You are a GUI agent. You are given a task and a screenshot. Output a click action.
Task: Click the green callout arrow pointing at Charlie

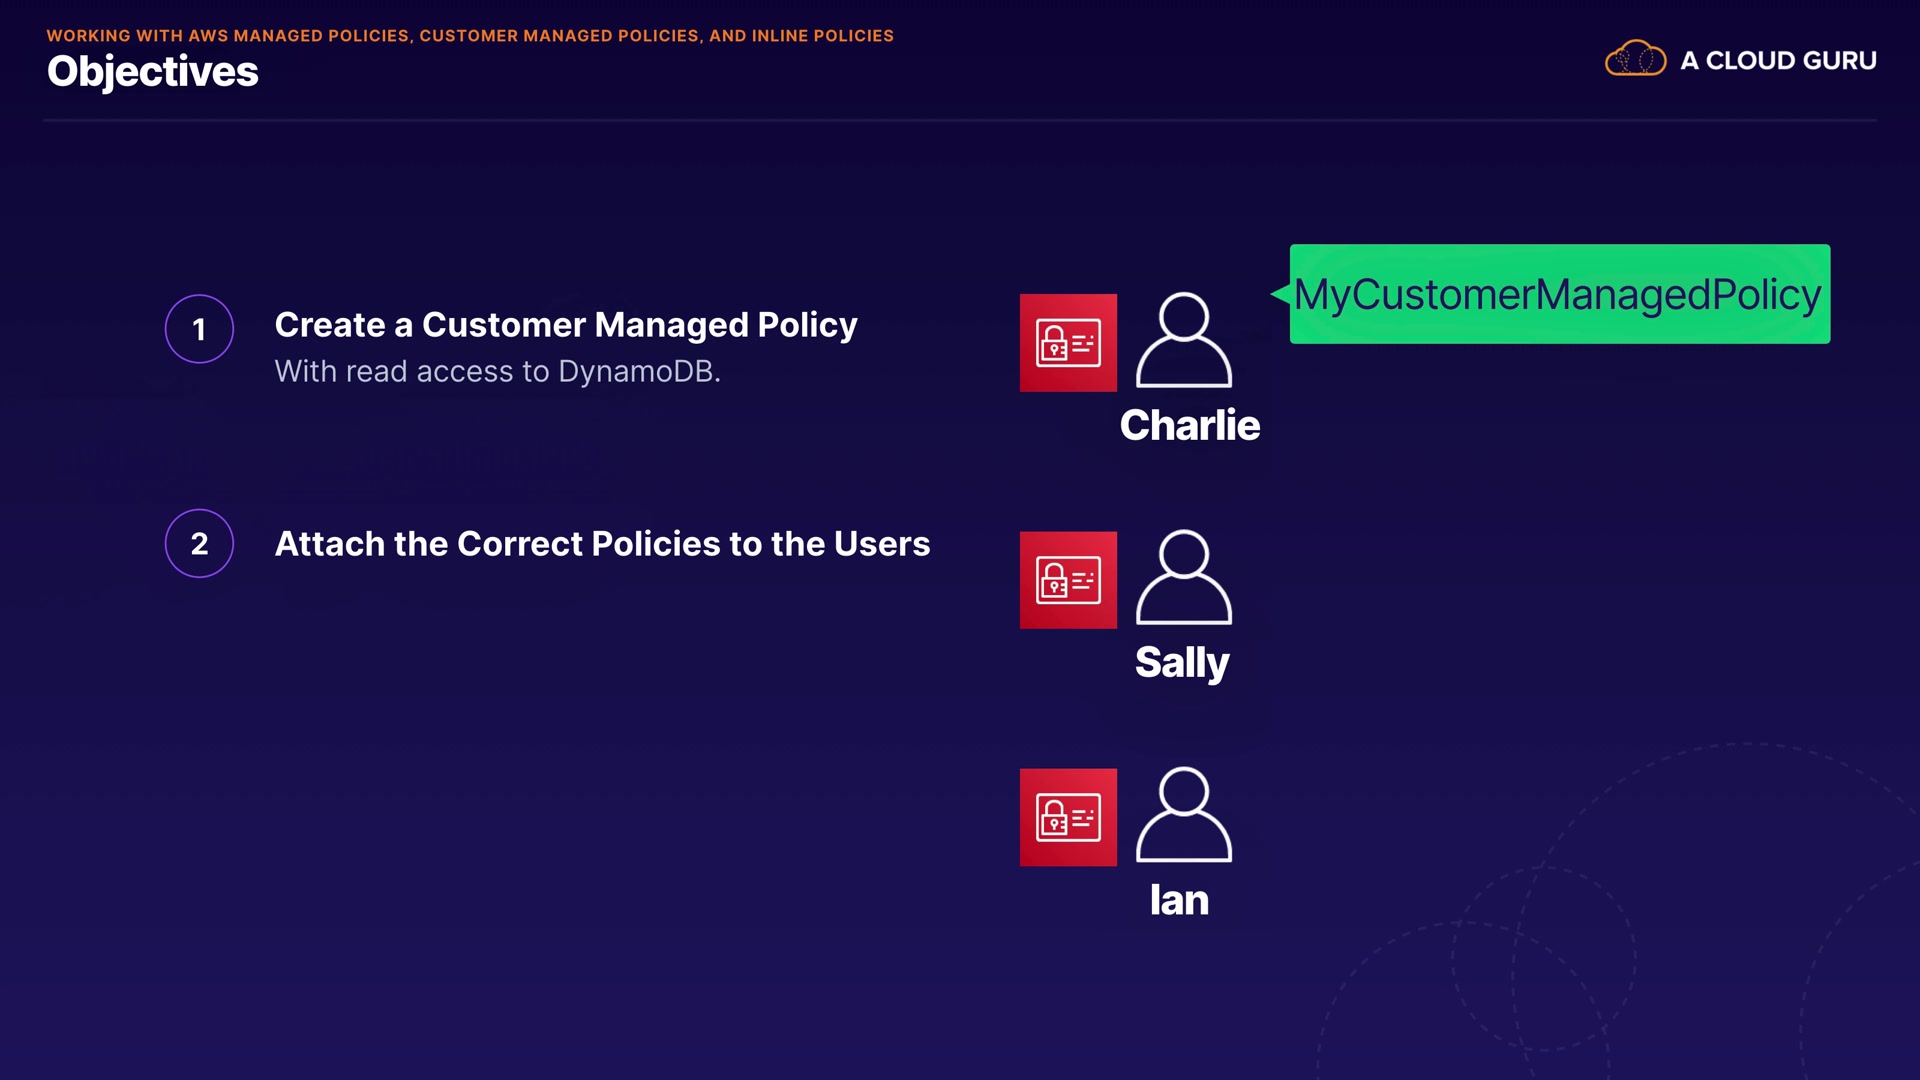click(x=1280, y=294)
